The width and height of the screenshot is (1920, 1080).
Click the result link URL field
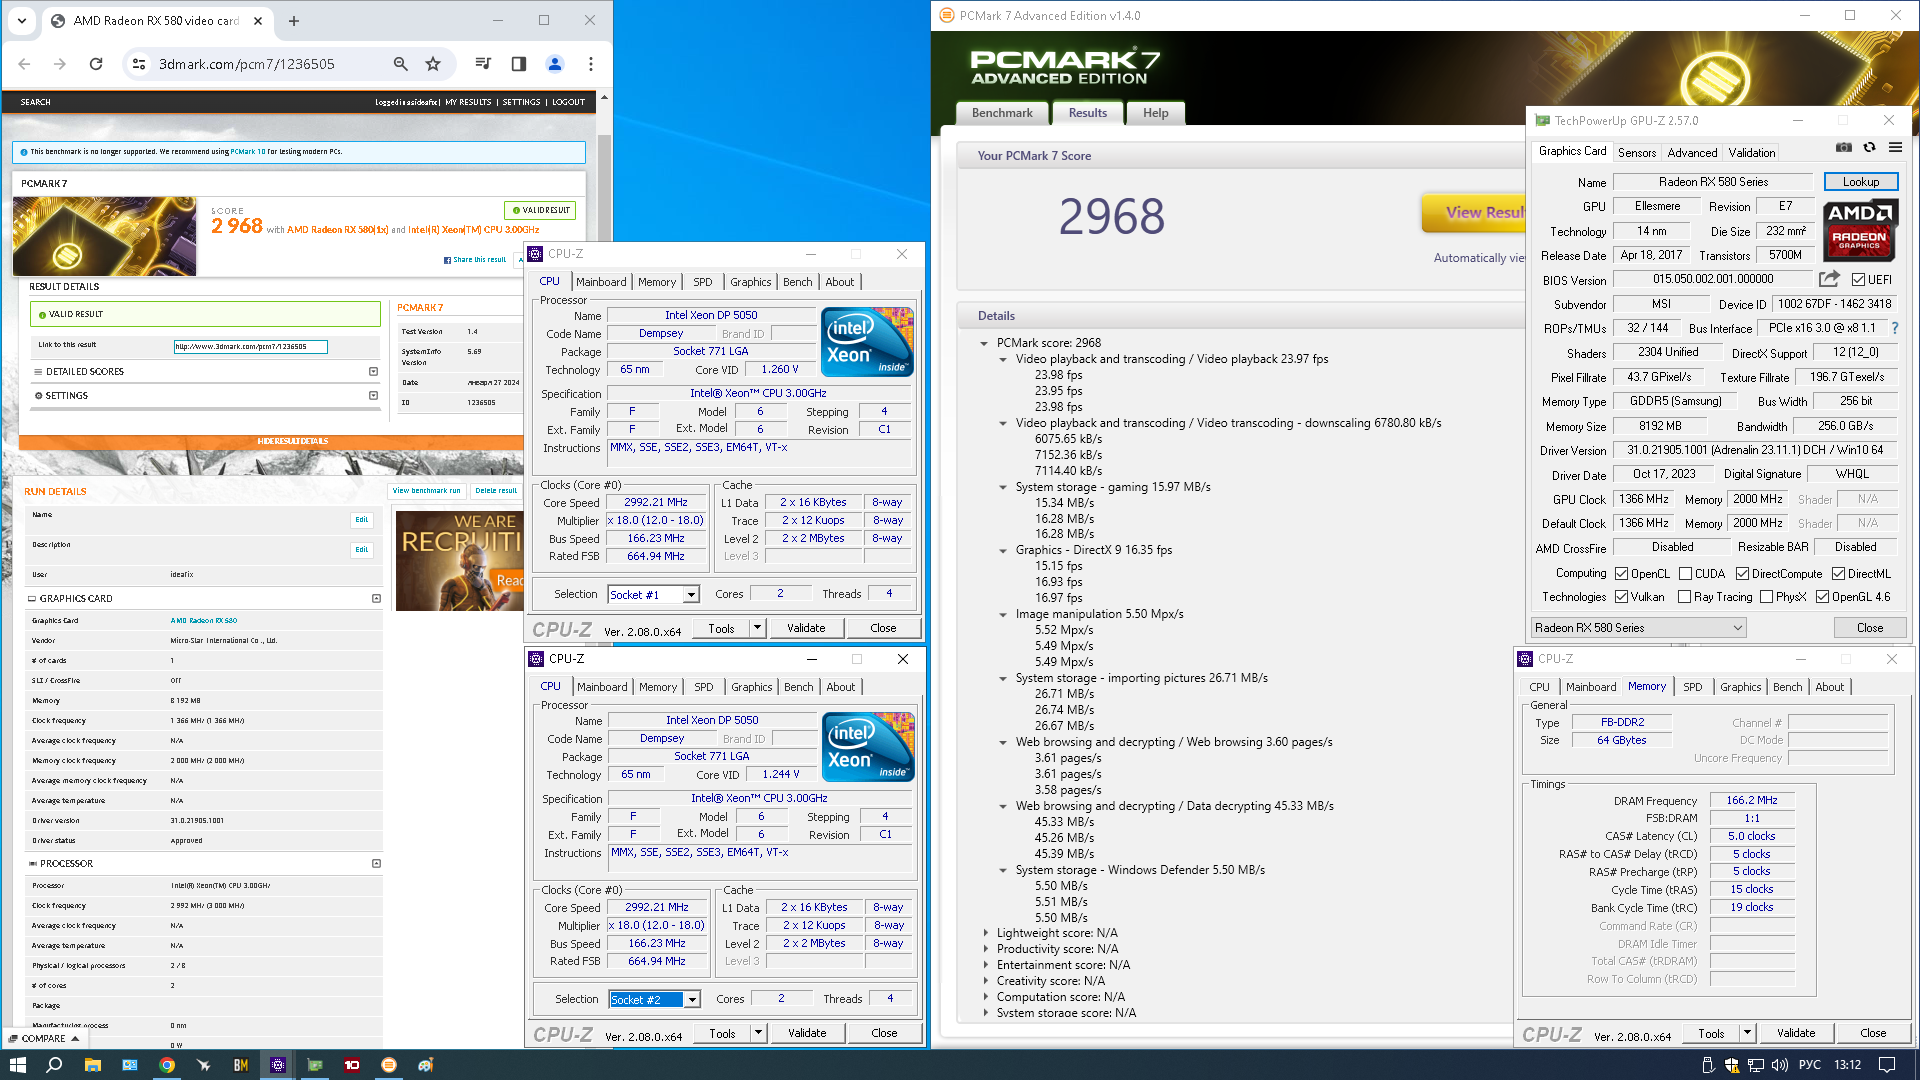coord(250,346)
